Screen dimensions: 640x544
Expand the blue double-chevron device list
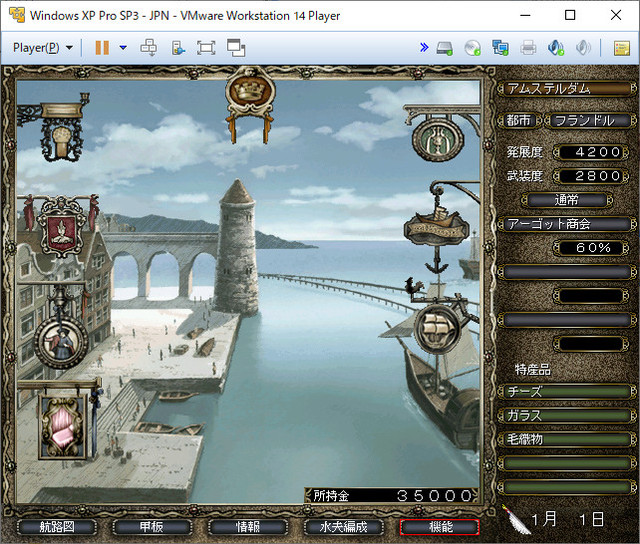[x=424, y=47]
